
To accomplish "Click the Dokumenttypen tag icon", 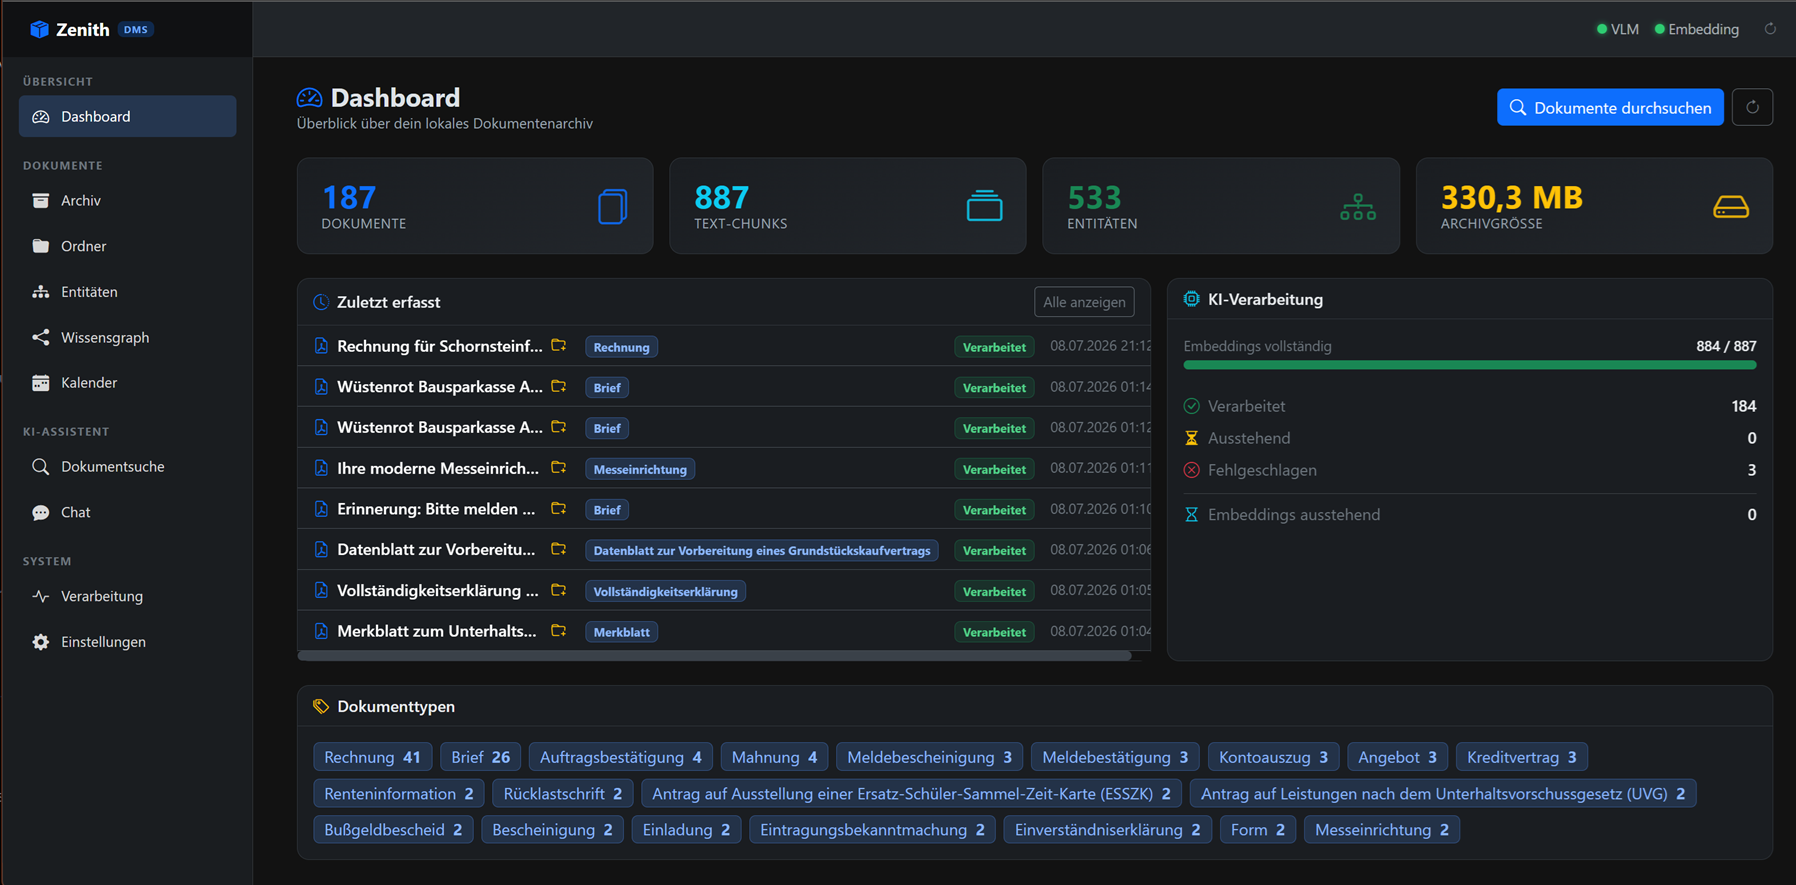I will [321, 706].
